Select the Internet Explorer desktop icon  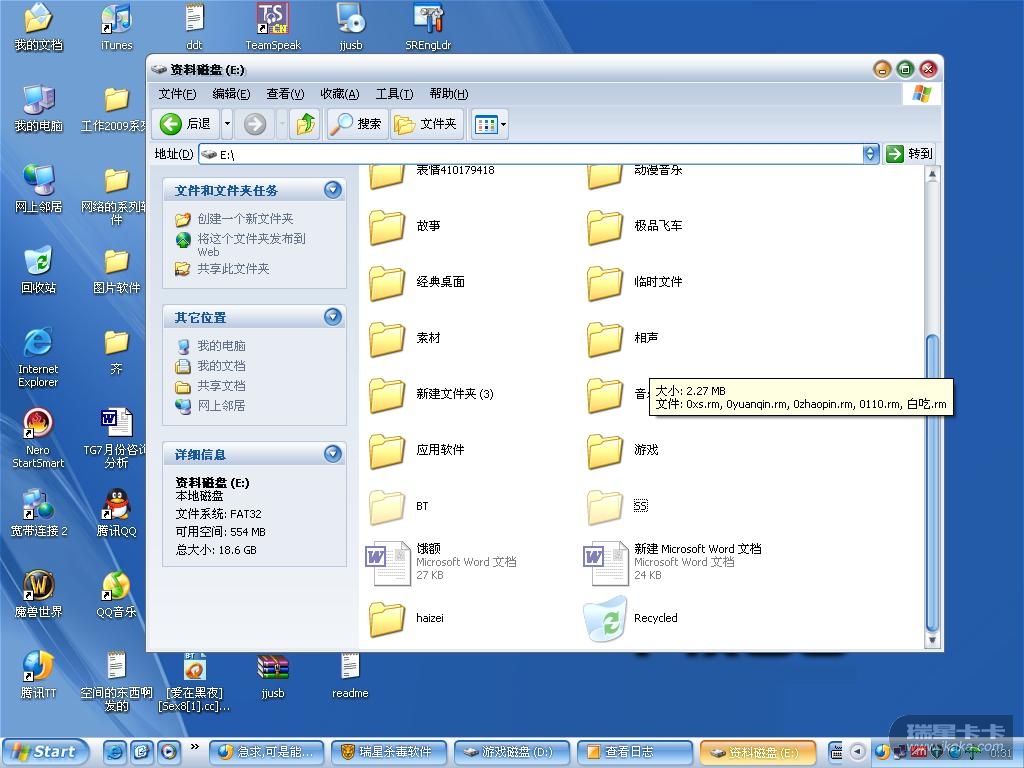click(x=38, y=358)
